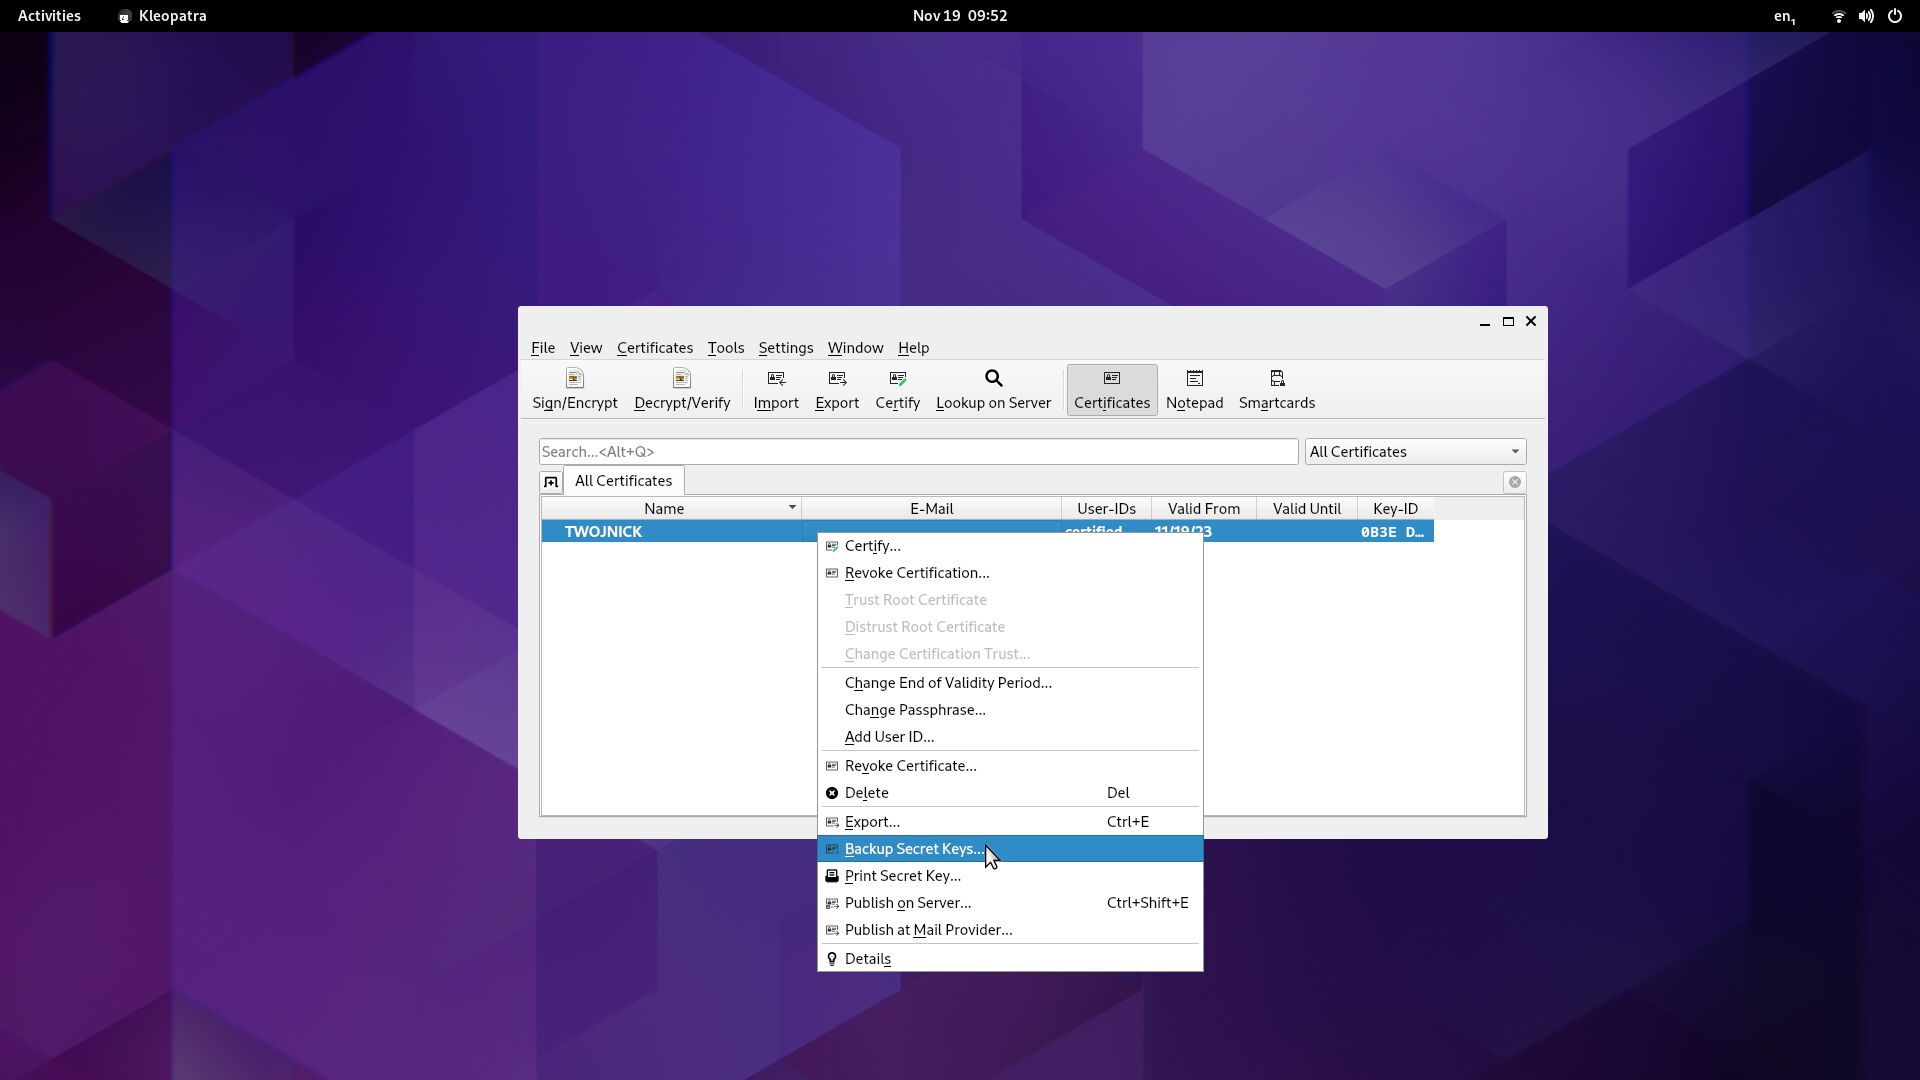Open the Smartcards view
This screenshot has width=1920, height=1080.
1276,389
